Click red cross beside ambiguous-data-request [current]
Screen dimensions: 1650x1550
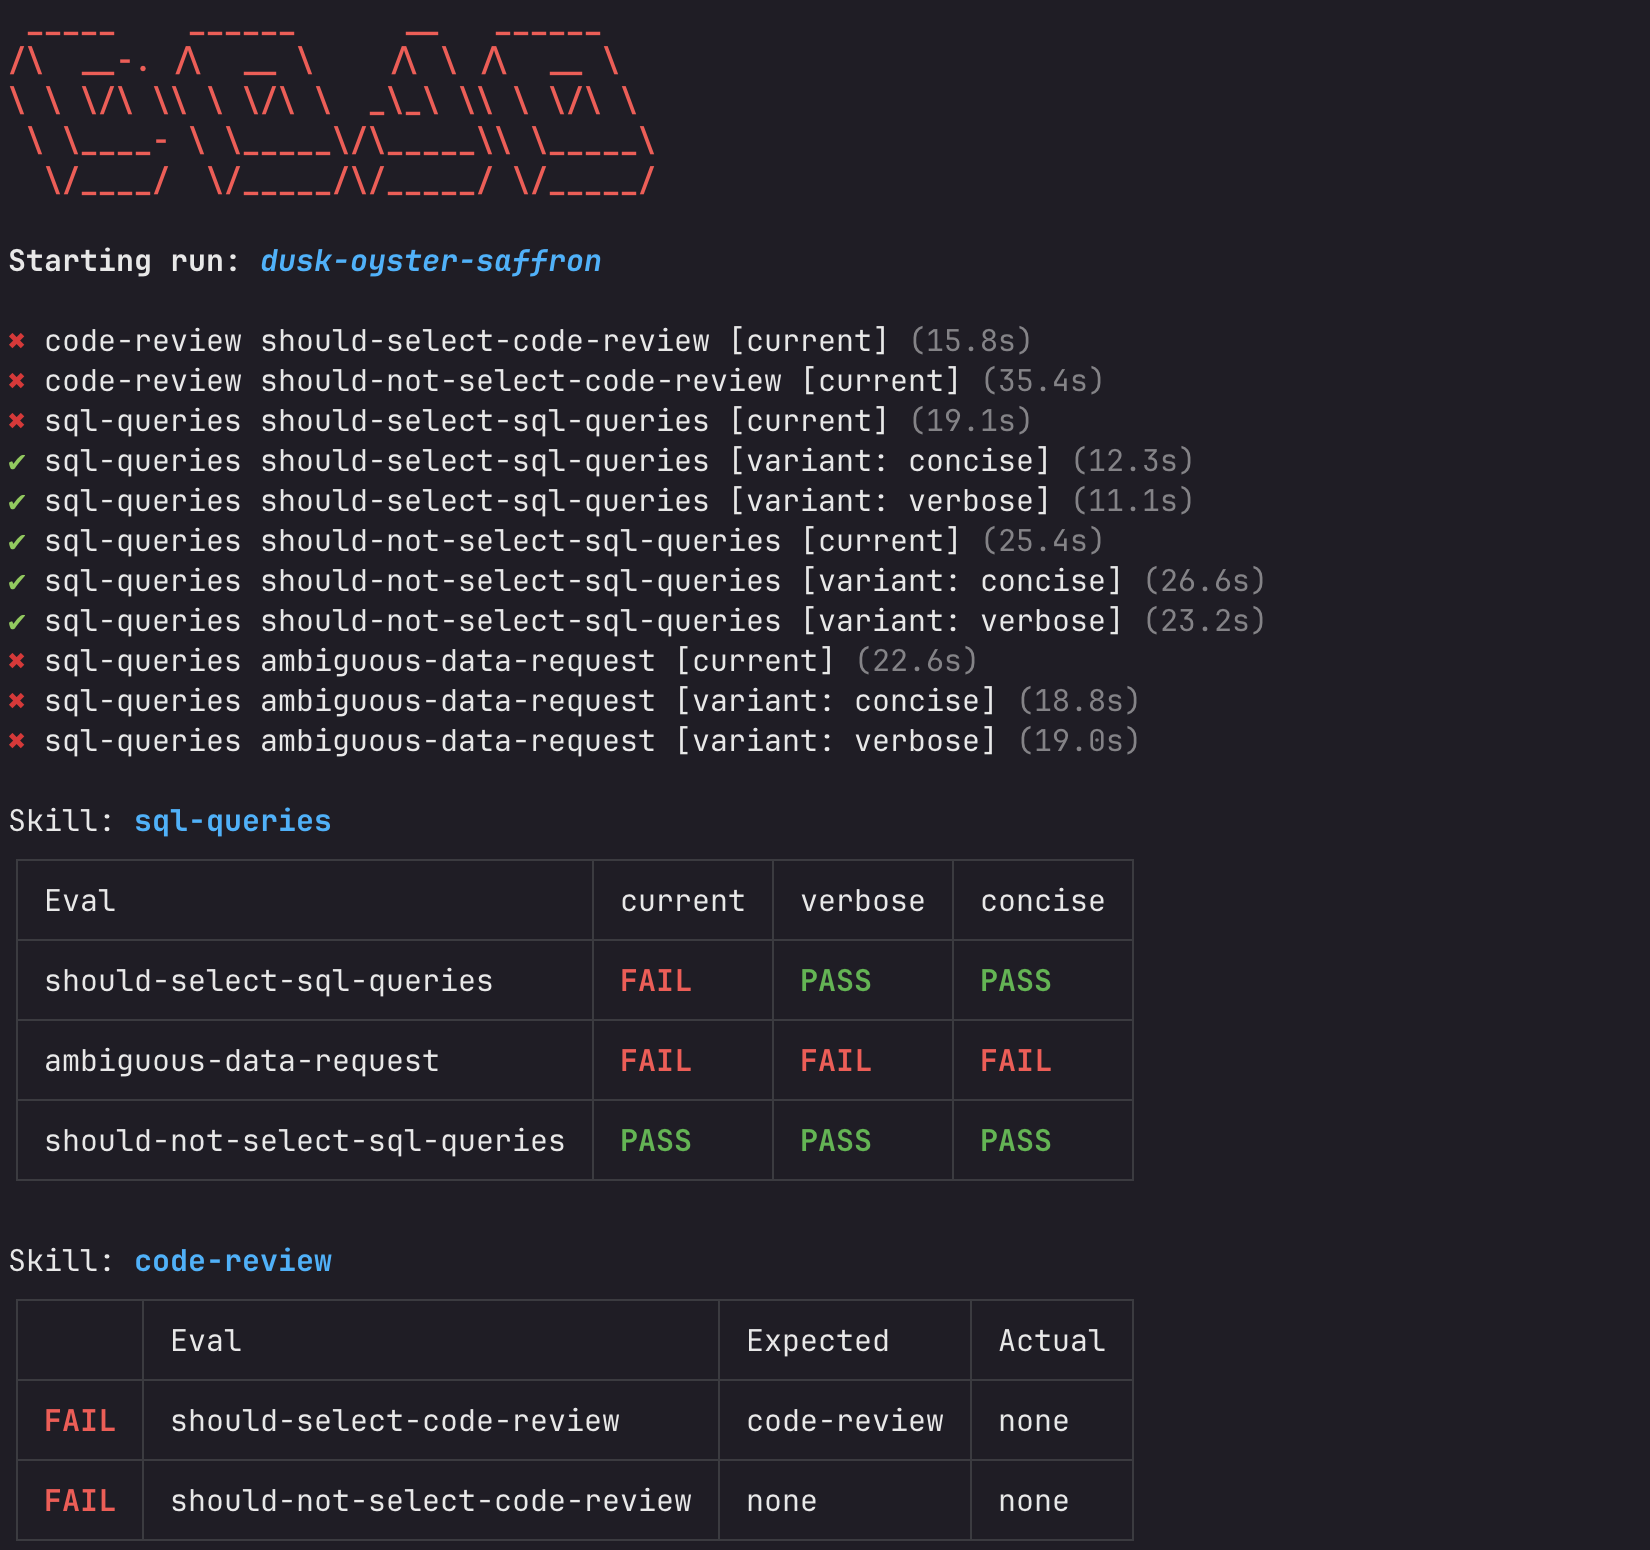[18, 660]
